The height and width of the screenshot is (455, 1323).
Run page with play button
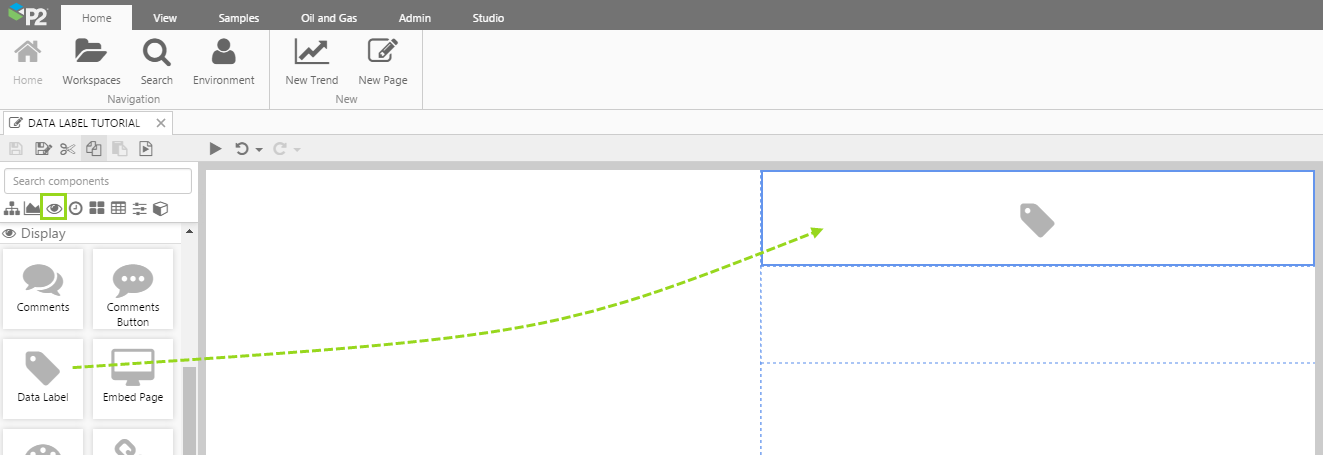(x=215, y=149)
